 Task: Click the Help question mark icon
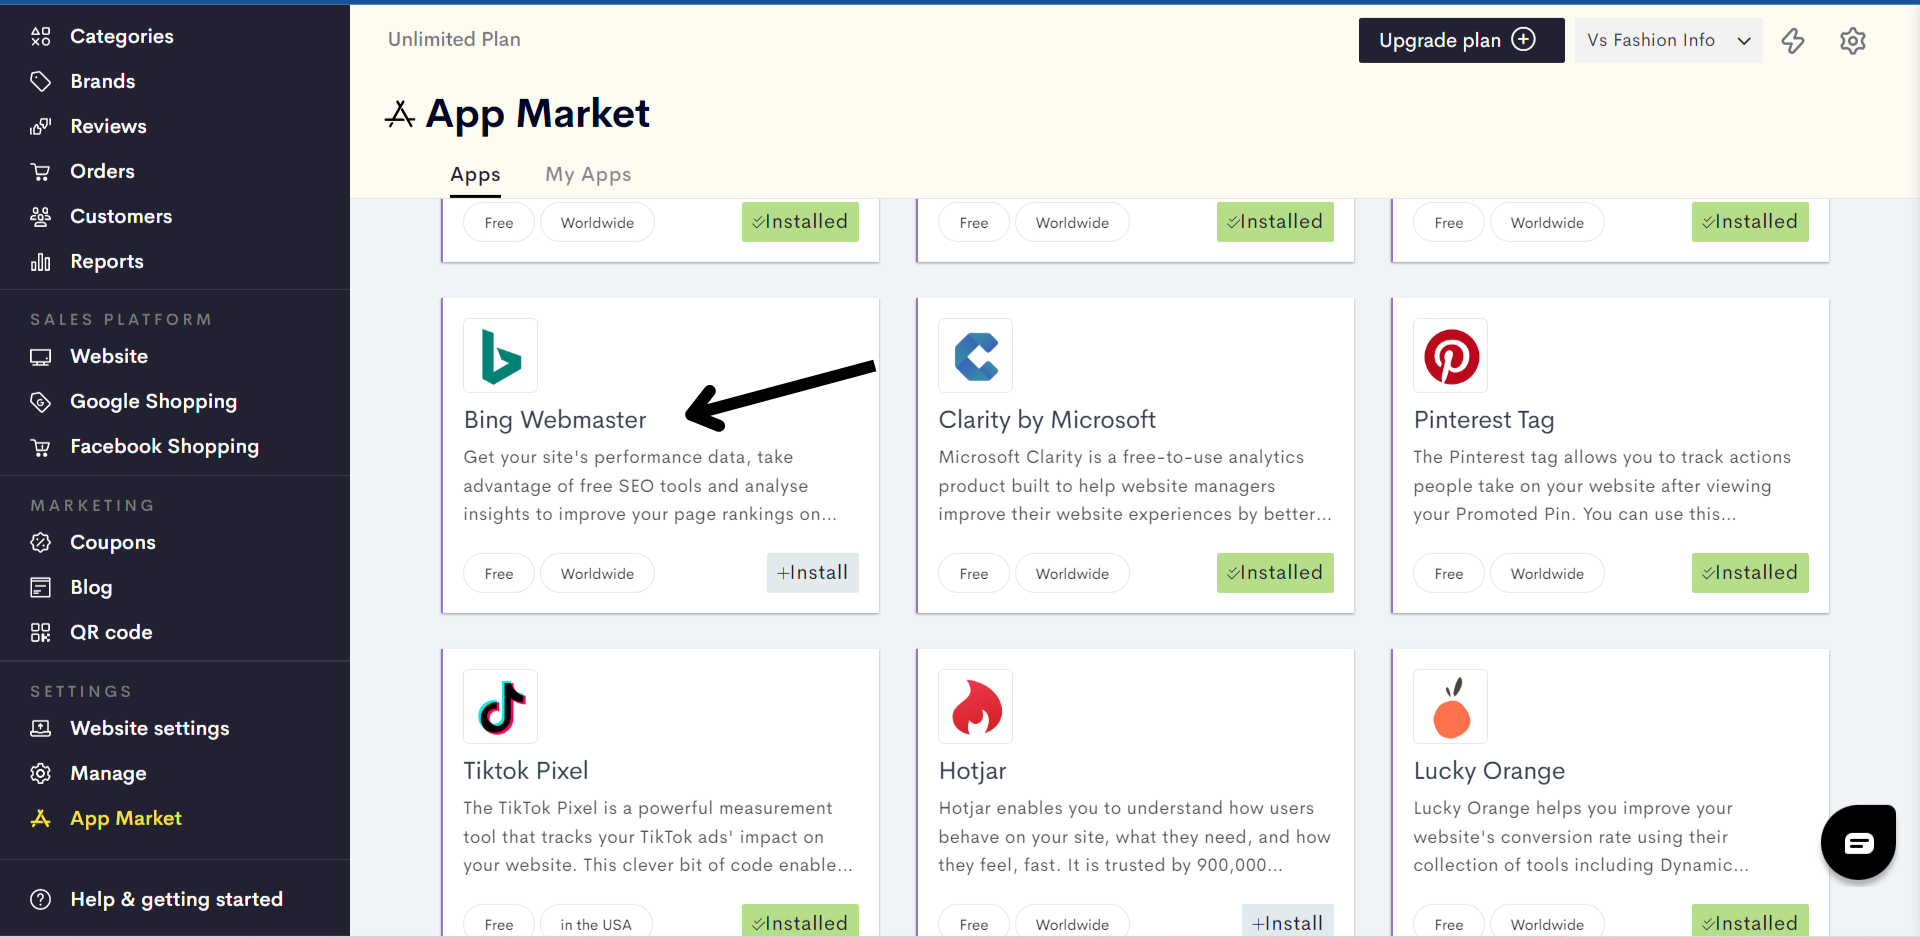click(41, 900)
